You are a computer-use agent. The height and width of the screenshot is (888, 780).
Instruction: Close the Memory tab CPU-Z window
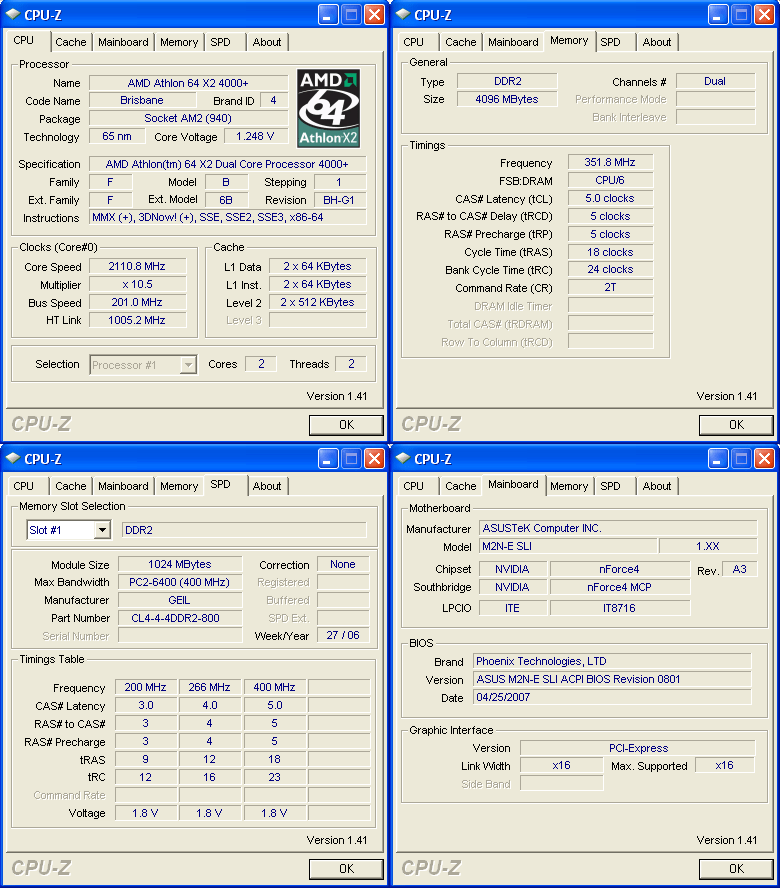(x=764, y=15)
